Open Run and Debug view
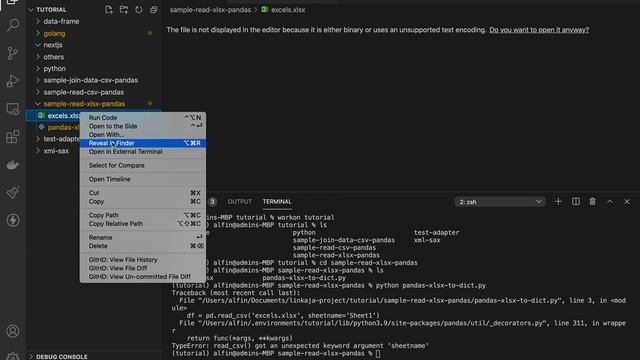This screenshot has width=640, height=360. 13,81
